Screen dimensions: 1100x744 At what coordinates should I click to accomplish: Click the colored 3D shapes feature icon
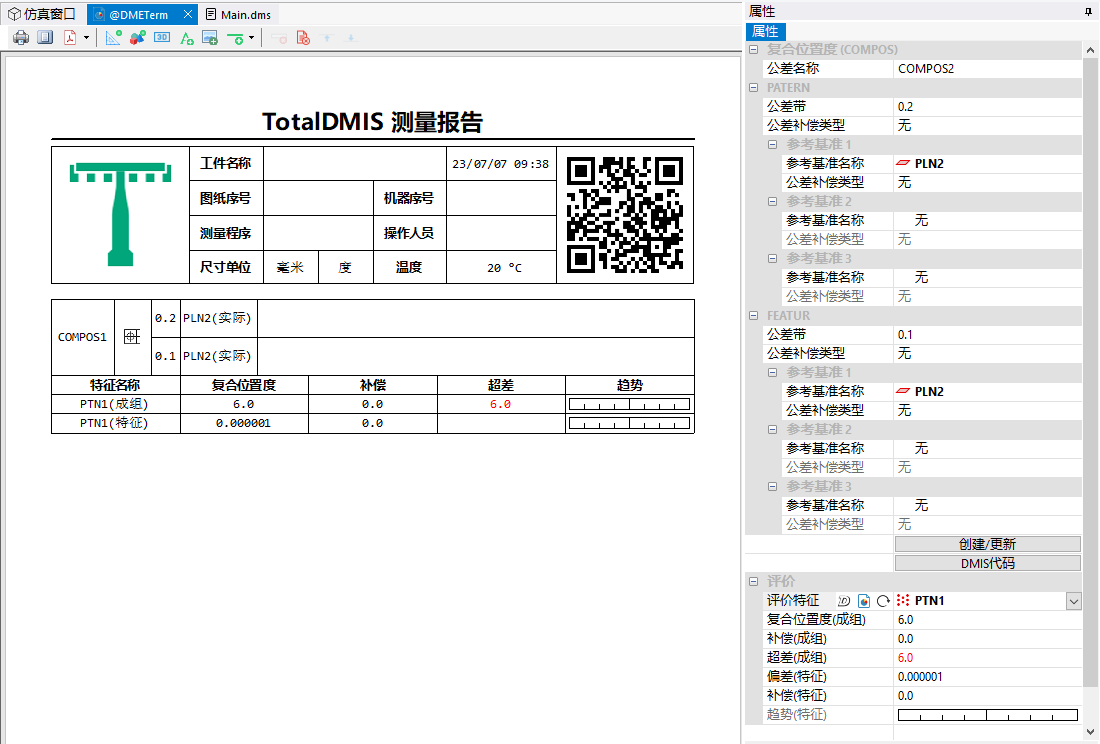(x=138, y=38)
